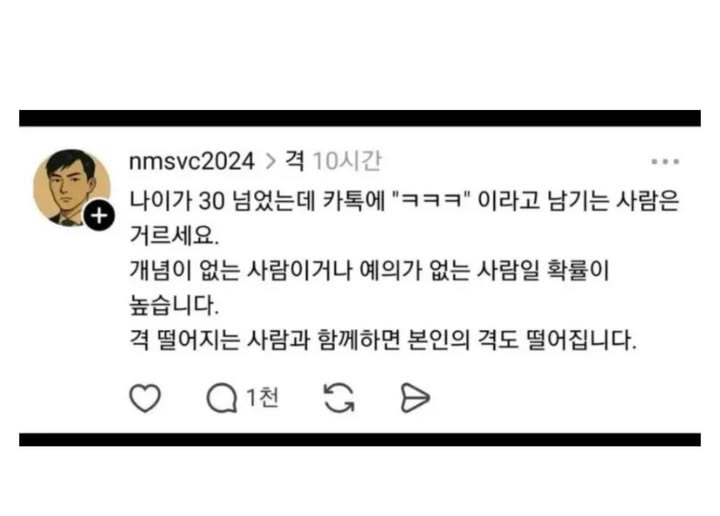The width and height of the screenshot is (720, 516).
Task: Click the chevron arrow beside nmsvc2024
Action: [x=270, y=162]
